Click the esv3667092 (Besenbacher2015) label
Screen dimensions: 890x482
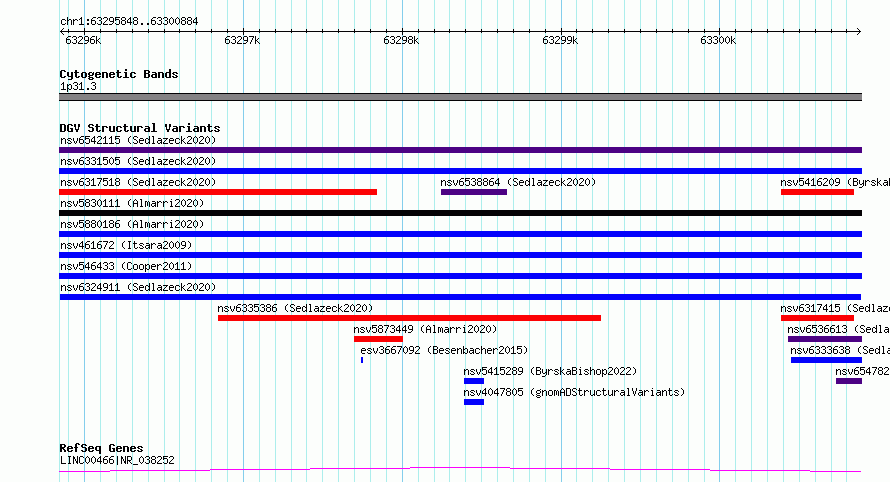pos(444,350)
